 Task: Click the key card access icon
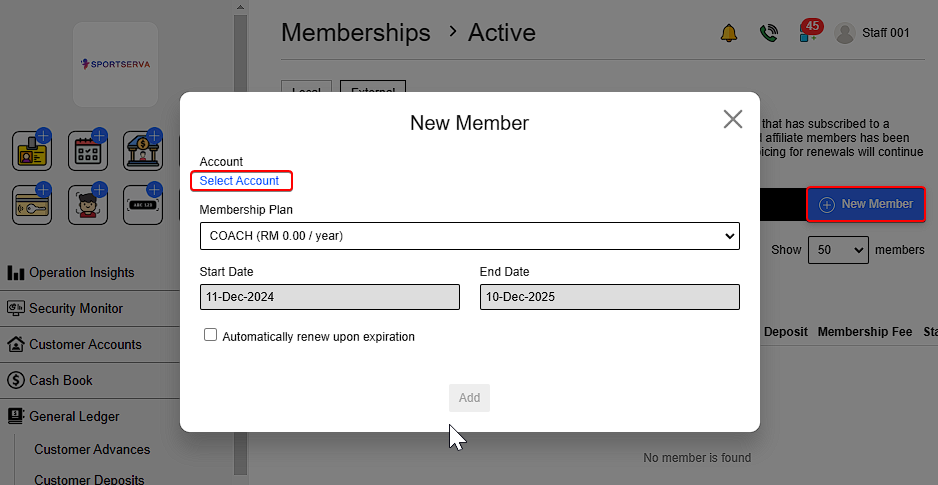click(x=32, y=205)
